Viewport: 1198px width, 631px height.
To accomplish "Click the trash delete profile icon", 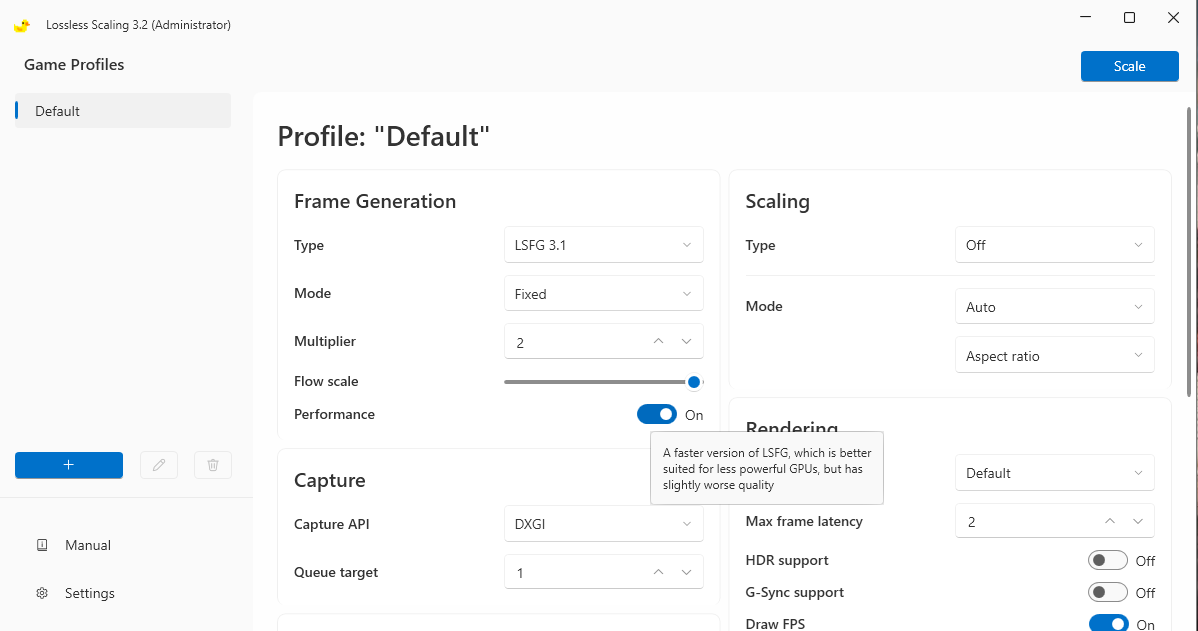I will (x=213, y=465).
